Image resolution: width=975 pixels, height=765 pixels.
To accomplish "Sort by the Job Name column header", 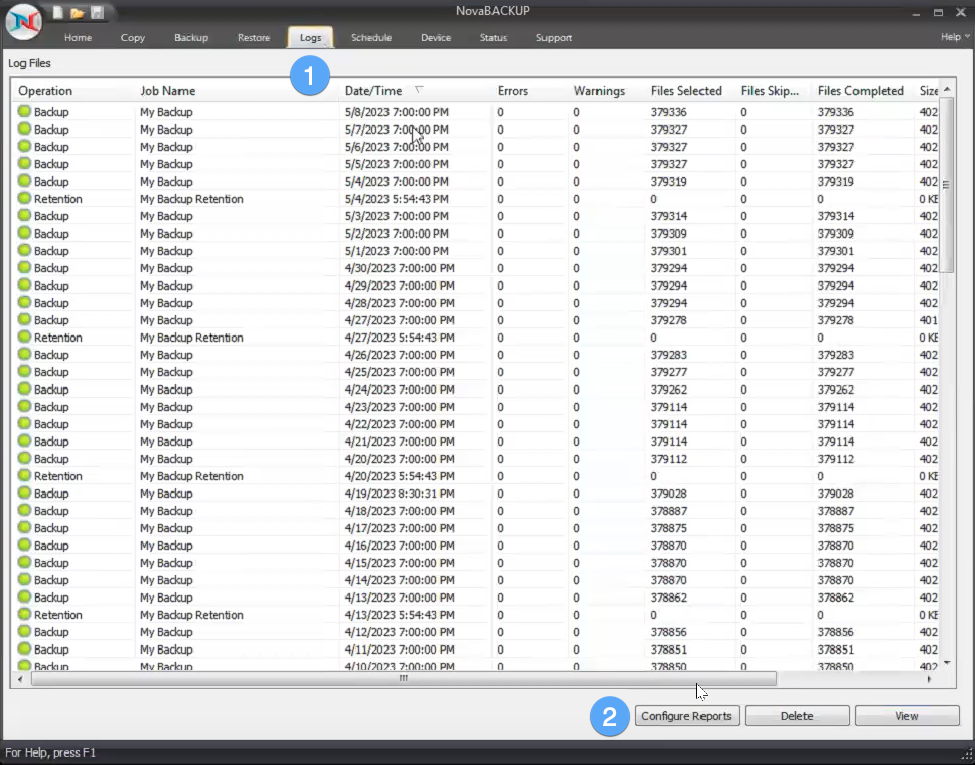I will click(168, 91).
